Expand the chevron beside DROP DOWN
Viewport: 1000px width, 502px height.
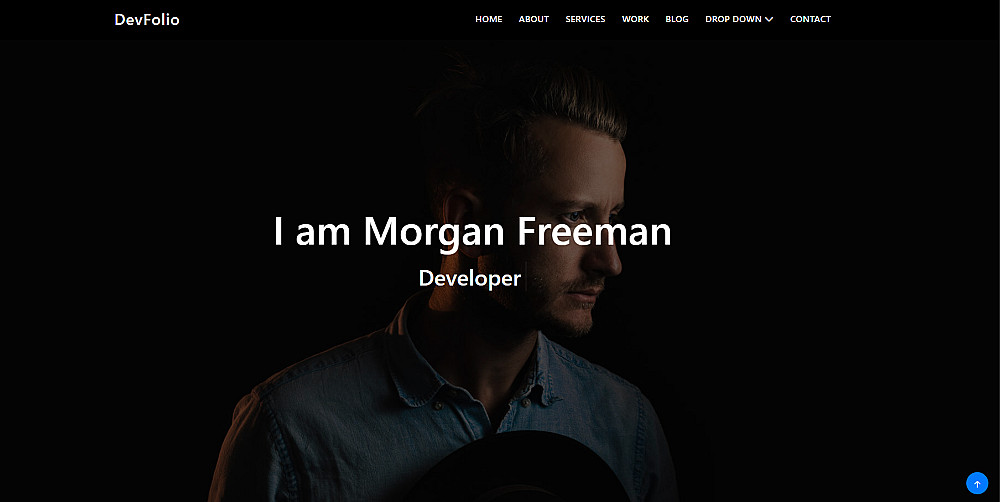coord(769,19)
